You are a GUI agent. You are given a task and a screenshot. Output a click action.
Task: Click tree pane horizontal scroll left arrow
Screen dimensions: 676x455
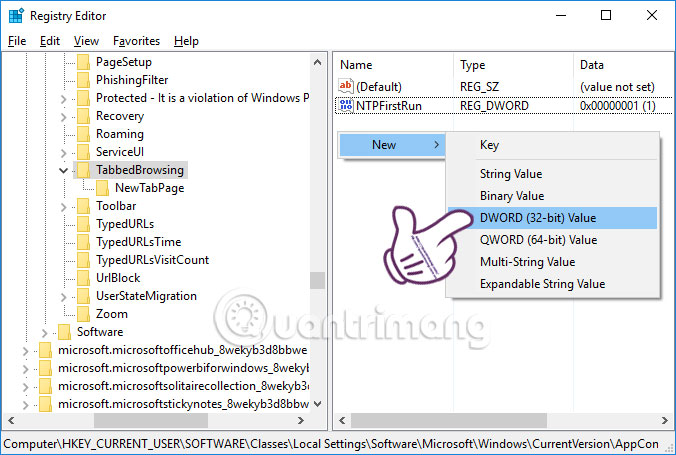(x=11, y=420)
